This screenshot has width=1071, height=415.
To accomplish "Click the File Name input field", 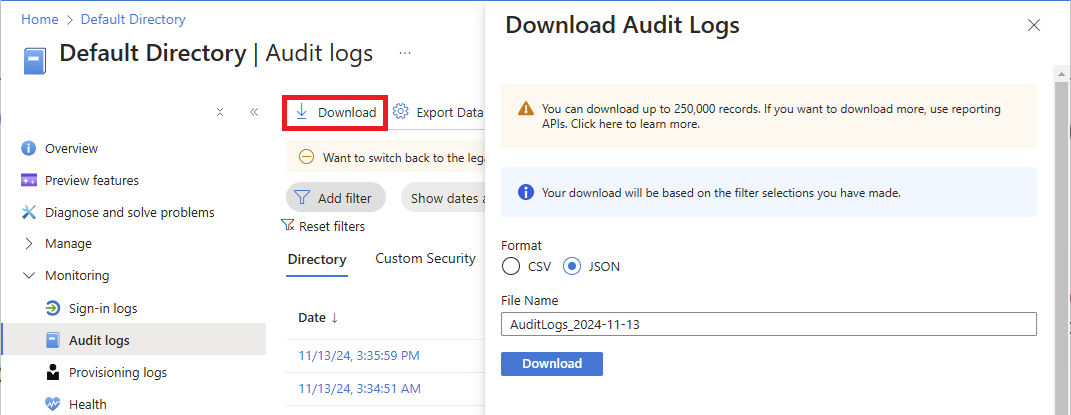I will (768, 324).
